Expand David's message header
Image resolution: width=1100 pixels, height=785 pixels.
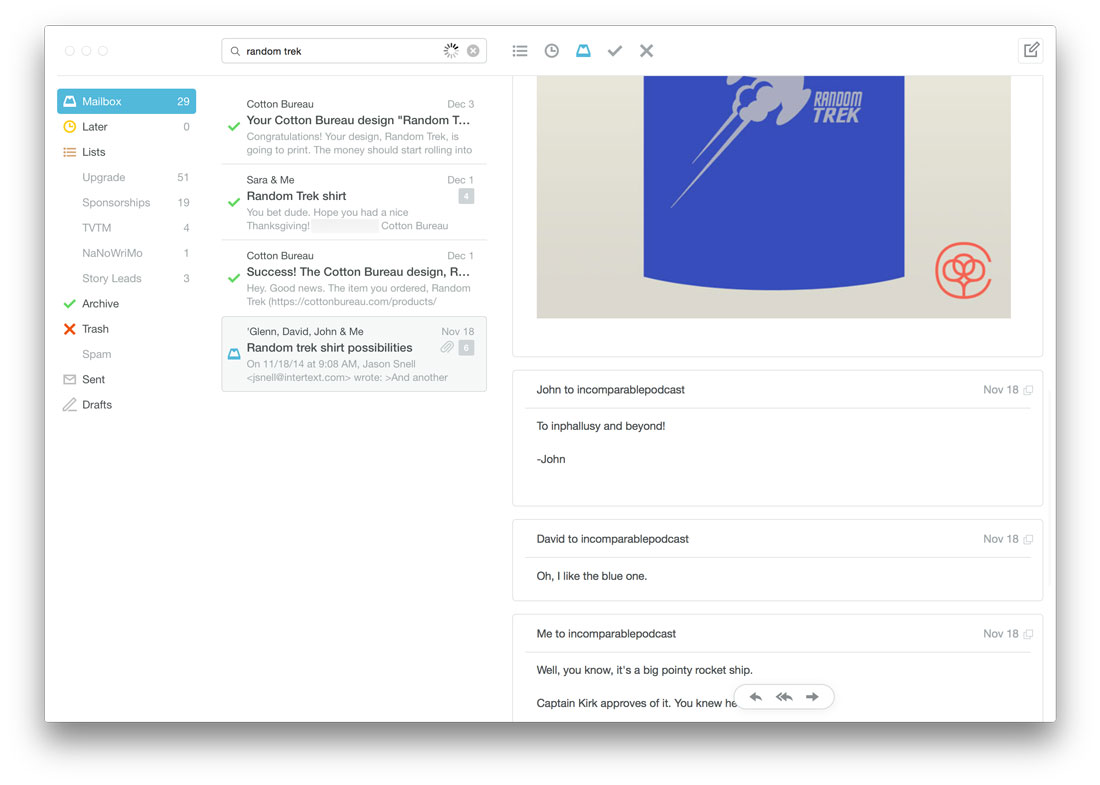tap(777, 539)
